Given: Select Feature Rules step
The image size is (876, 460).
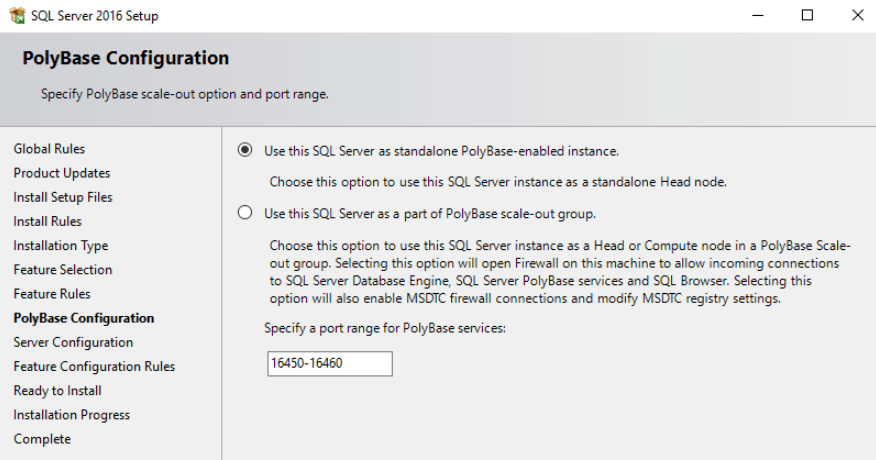Looking at the screenshot, I should [x=52, y=294].
